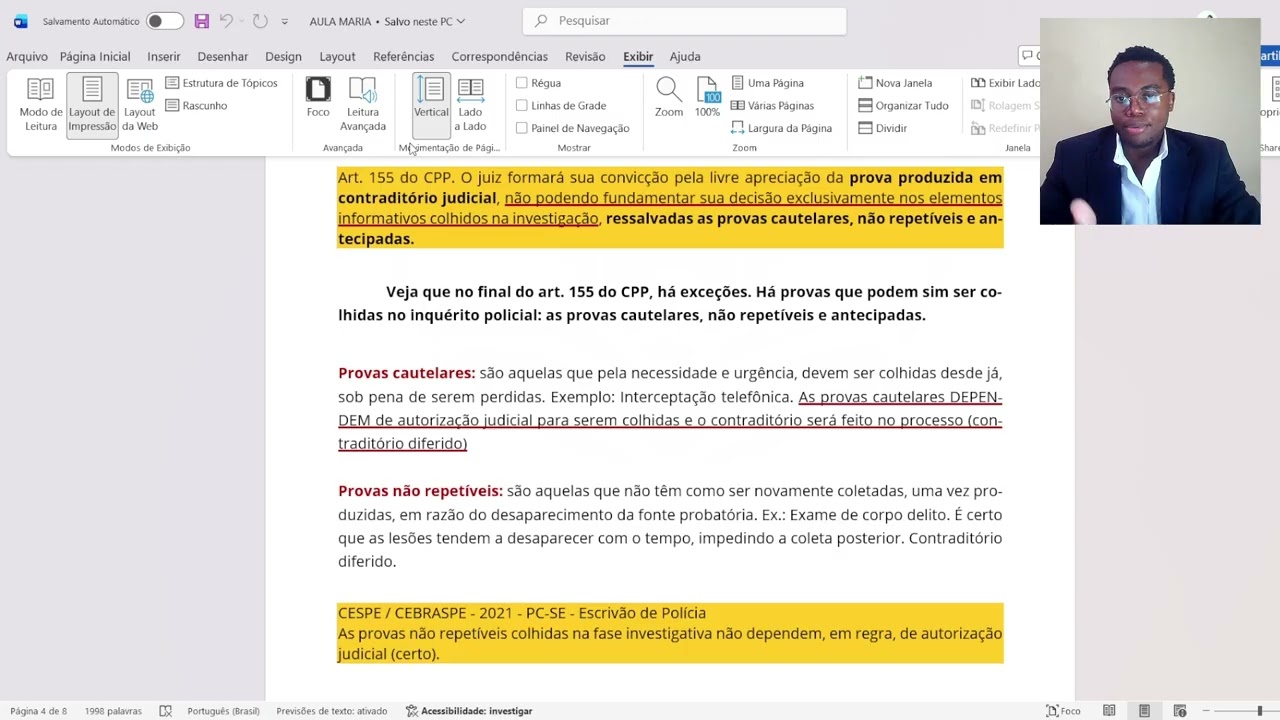Open the Design tab

pos(283,57)
